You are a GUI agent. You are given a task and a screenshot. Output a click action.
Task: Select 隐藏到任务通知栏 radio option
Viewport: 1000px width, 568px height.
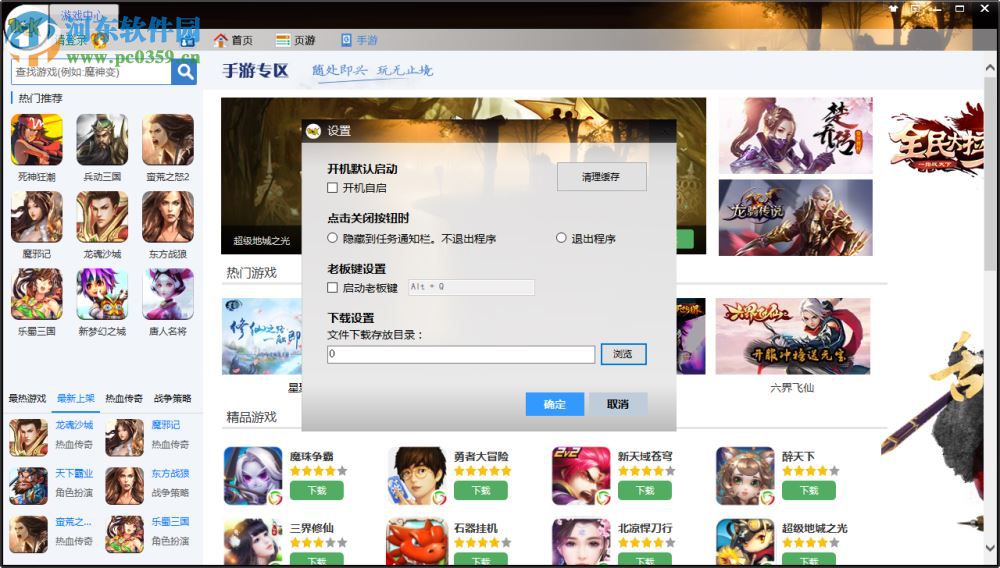[x=332, y=238]
